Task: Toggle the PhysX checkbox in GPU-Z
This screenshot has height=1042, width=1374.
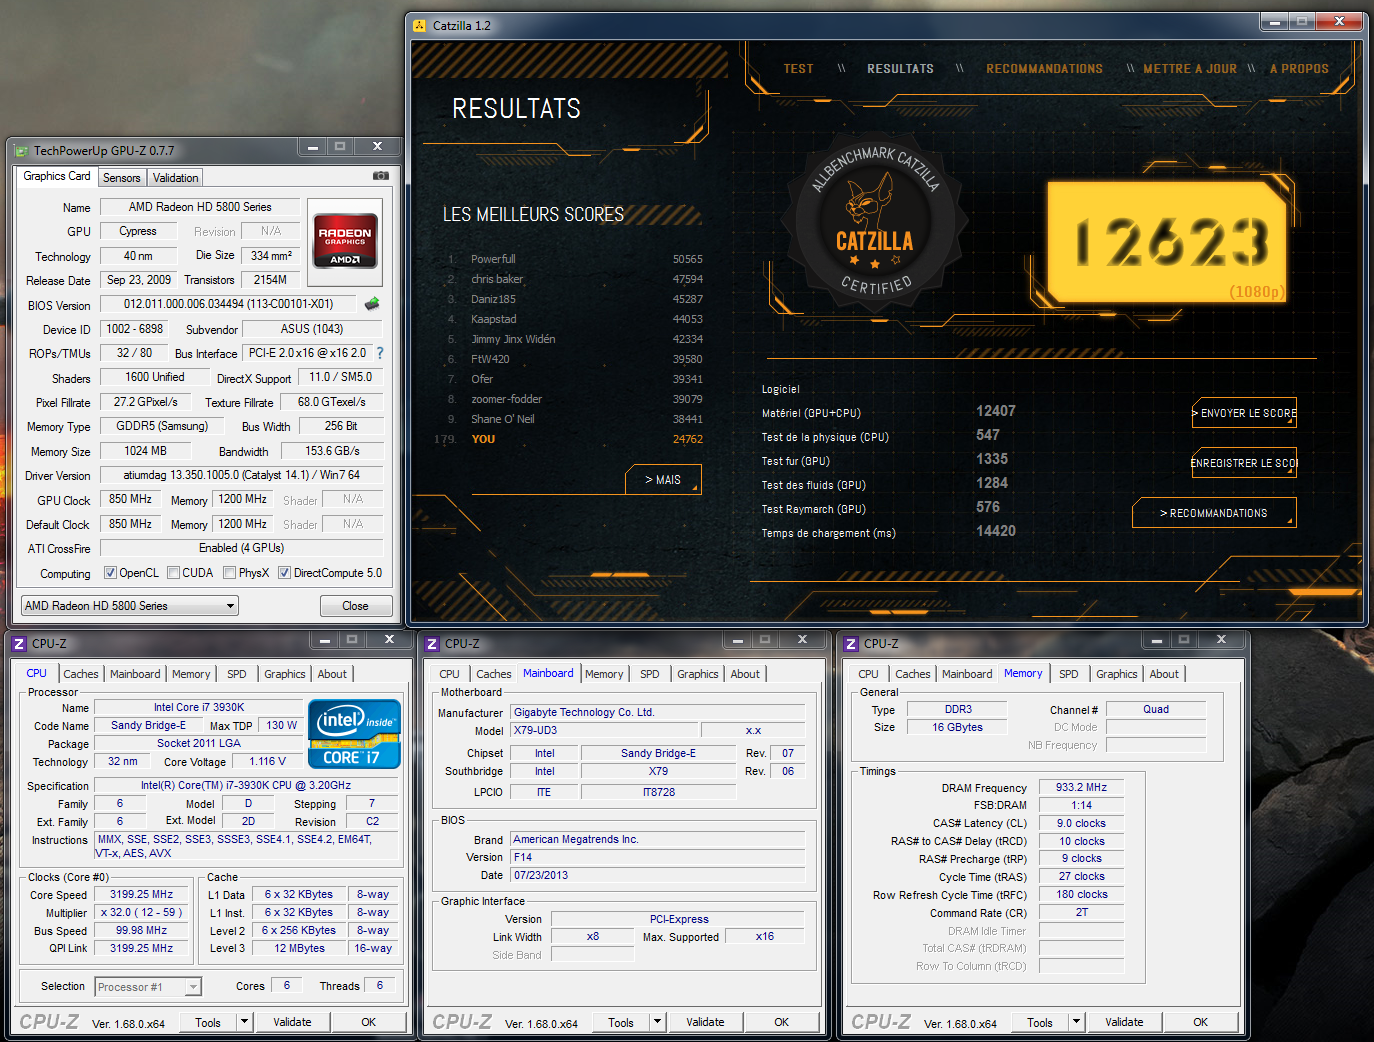Action: 230,573
